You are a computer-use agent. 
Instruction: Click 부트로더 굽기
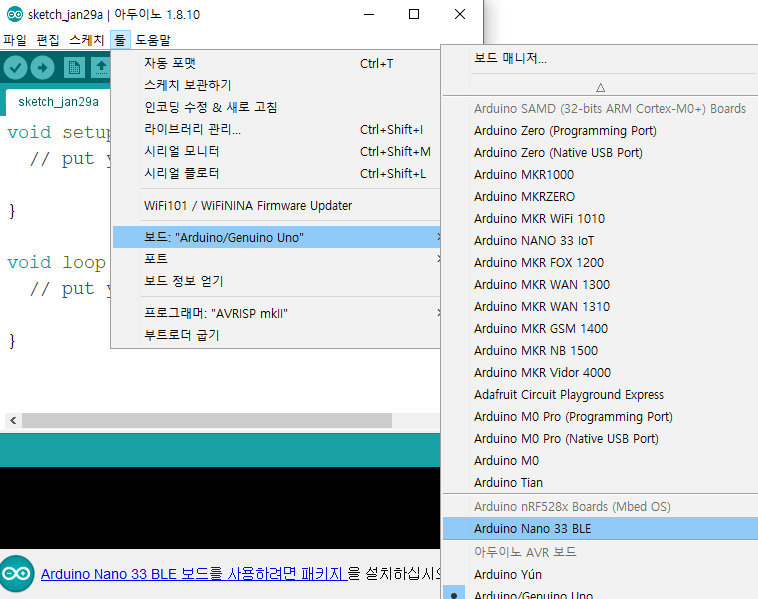pyautogui.click(x=277, y=335)
